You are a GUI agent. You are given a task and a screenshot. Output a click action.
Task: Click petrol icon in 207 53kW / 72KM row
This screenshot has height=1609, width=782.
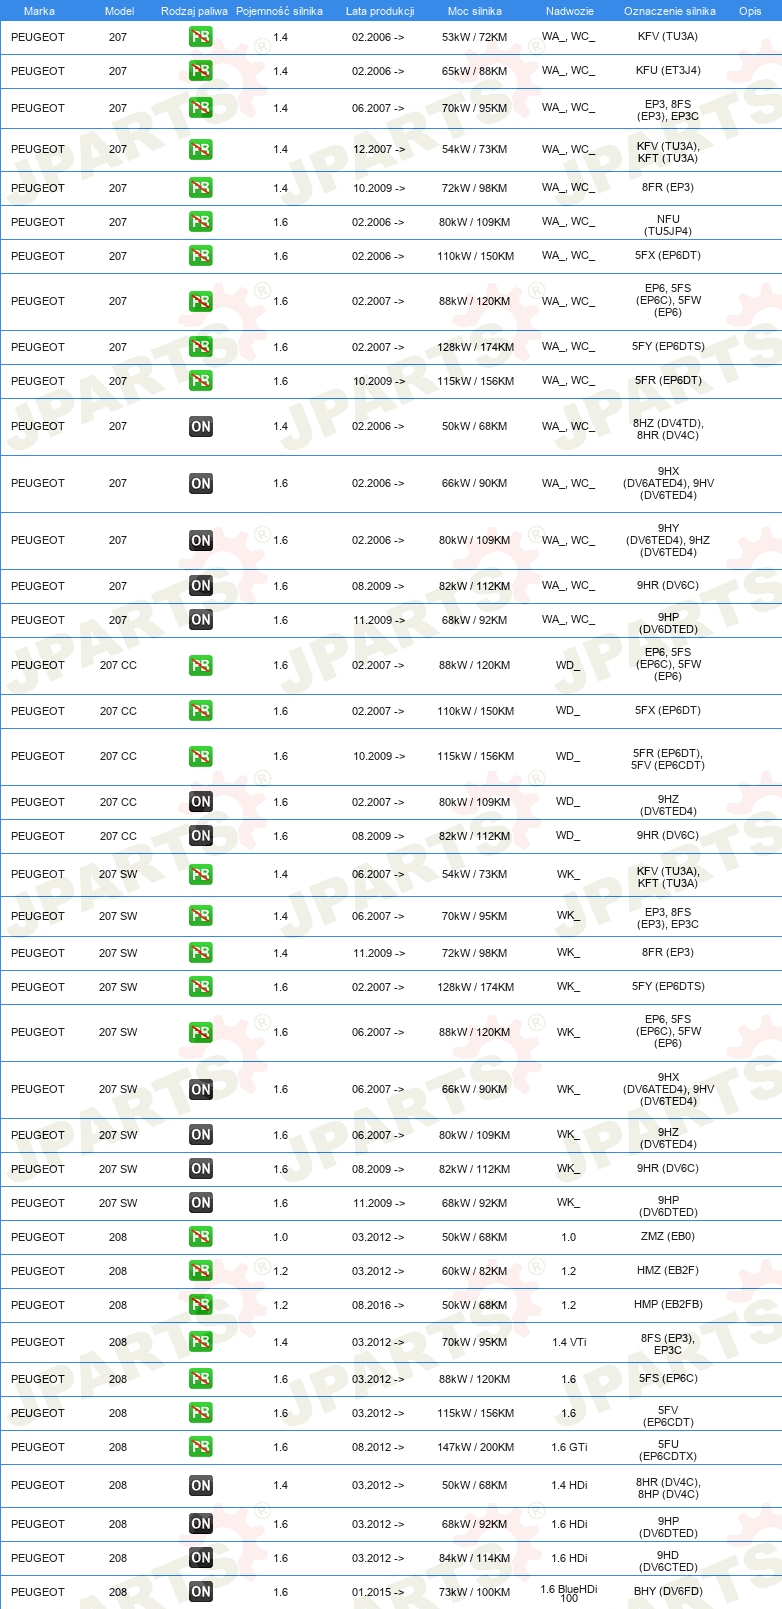(x=201, y=37)
